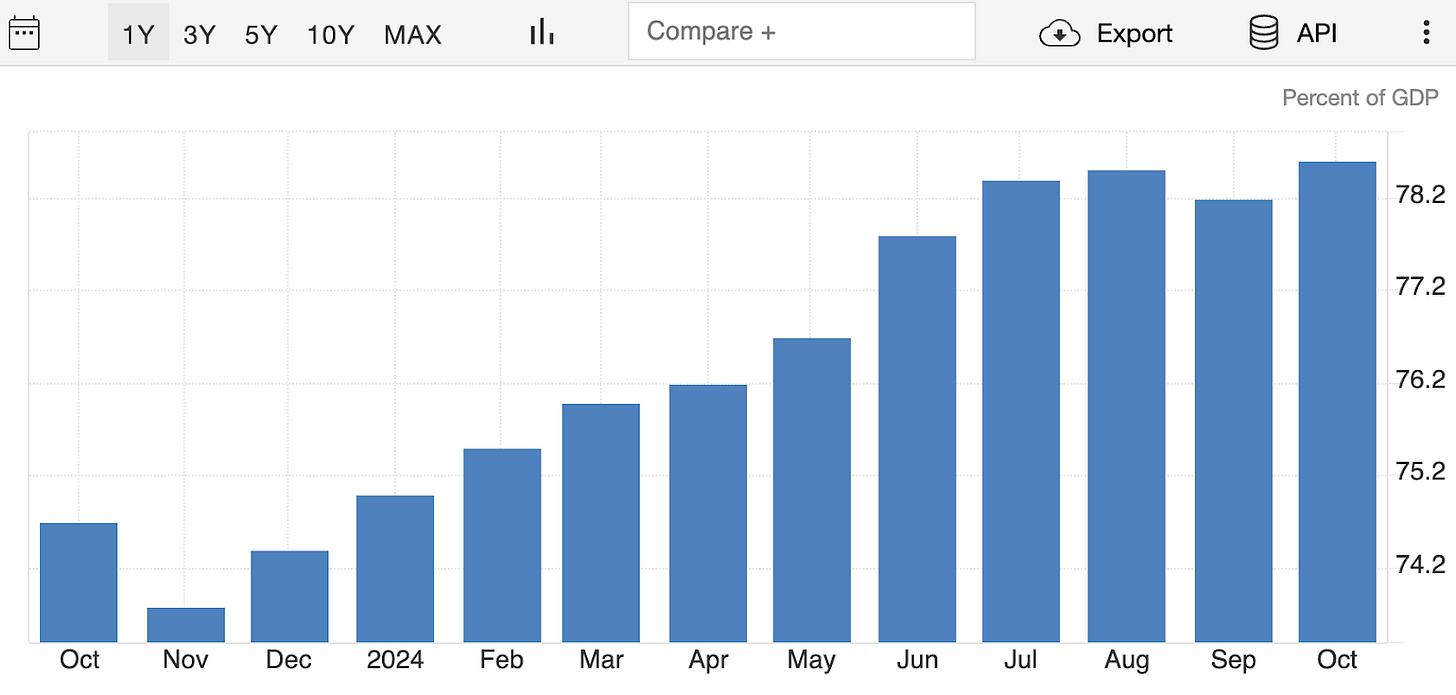
Task: Click the last Oct bar on right
Action: (x=1337, y=402)
